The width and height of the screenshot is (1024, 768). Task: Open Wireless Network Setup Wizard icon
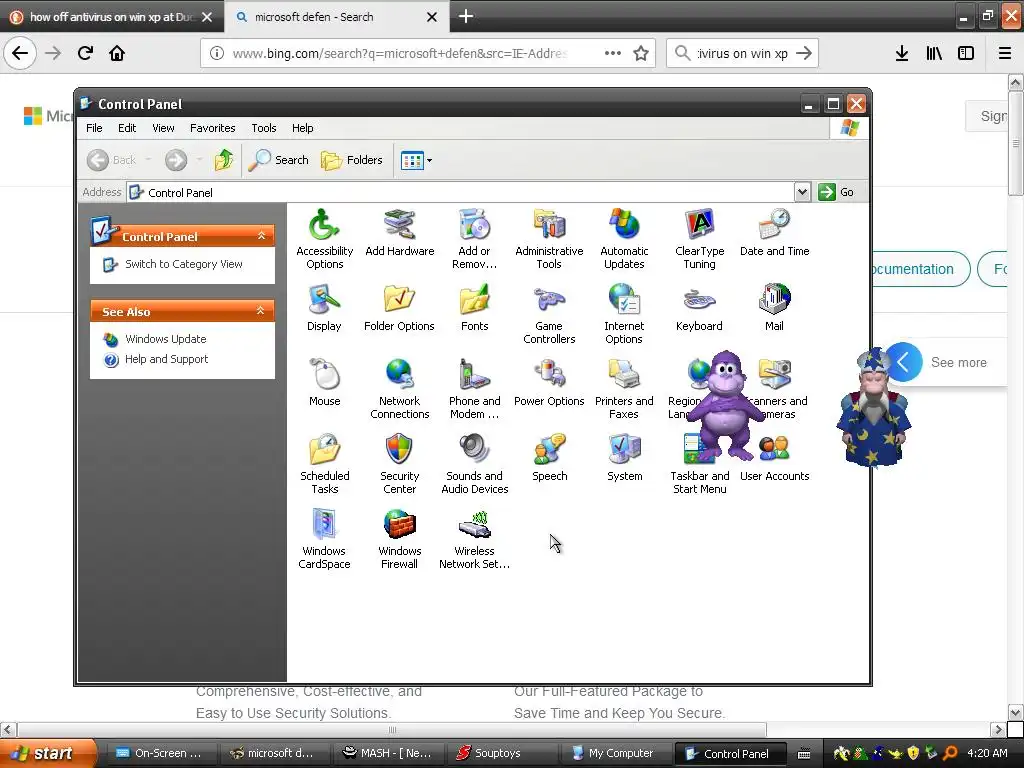pyautogui.click(x=474, y=539)
